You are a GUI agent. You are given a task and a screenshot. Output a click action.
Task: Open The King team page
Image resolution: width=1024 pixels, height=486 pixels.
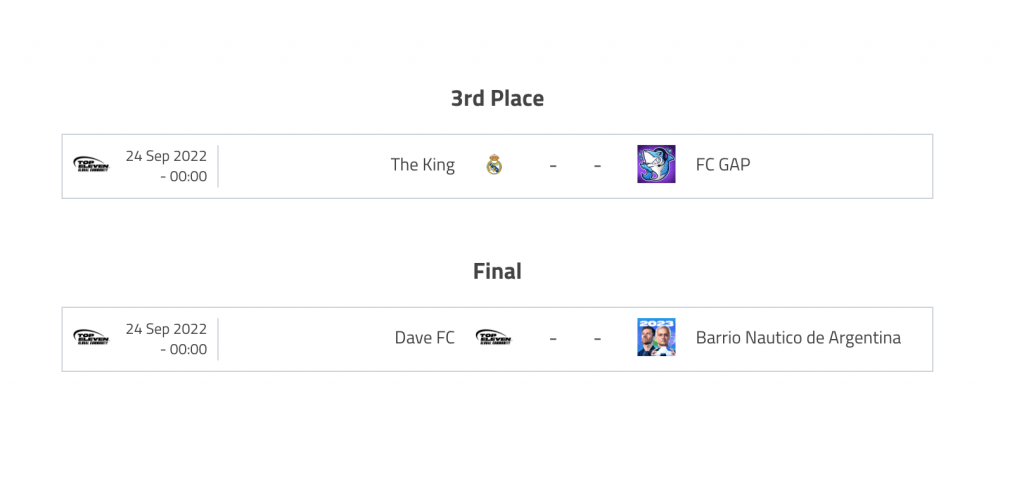point(422,165)
